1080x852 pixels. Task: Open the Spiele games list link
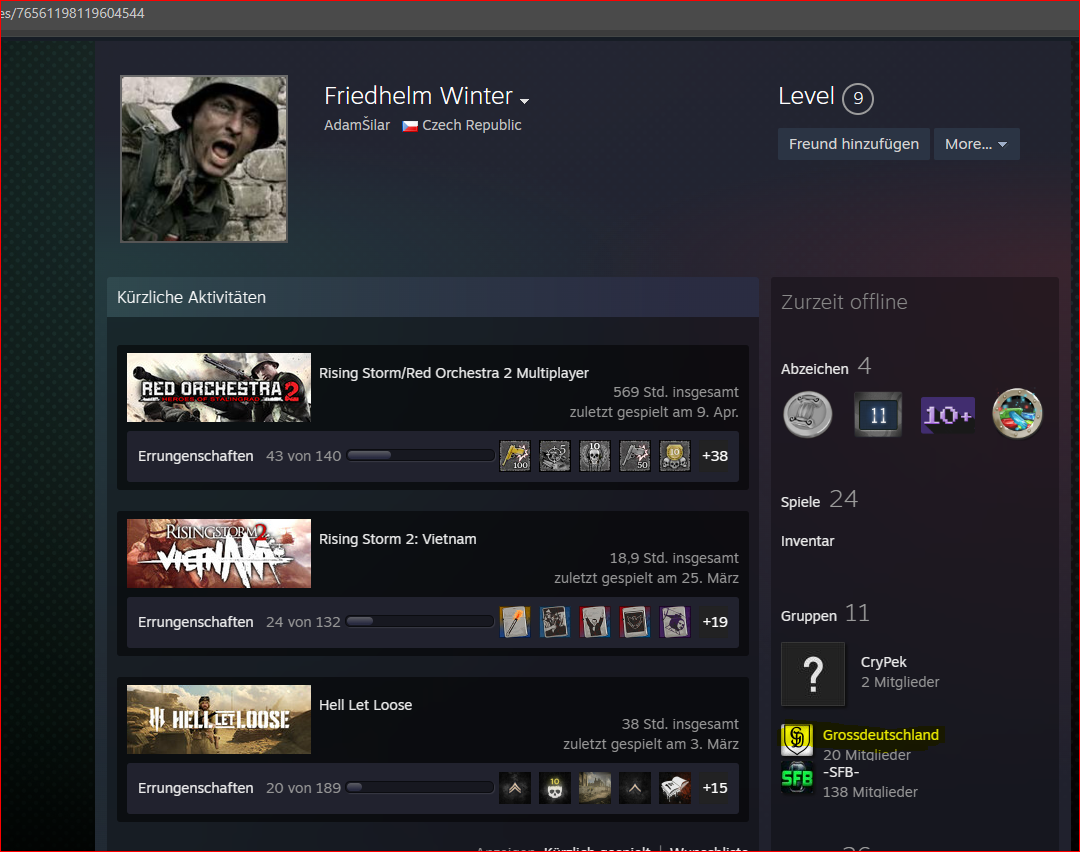[800, 502]
